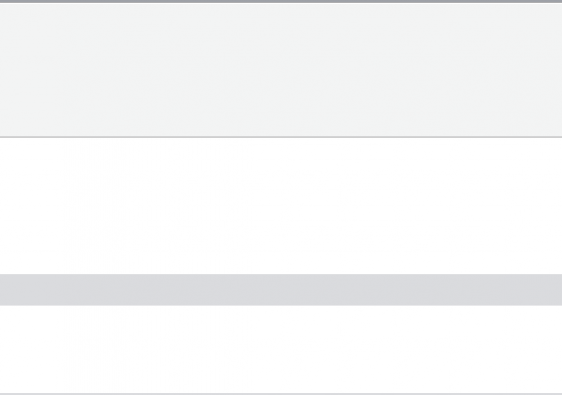The height and width of the screenshot is (395, 562).
Task: Focus the blank header area's left side
Action: click(72, 70)
